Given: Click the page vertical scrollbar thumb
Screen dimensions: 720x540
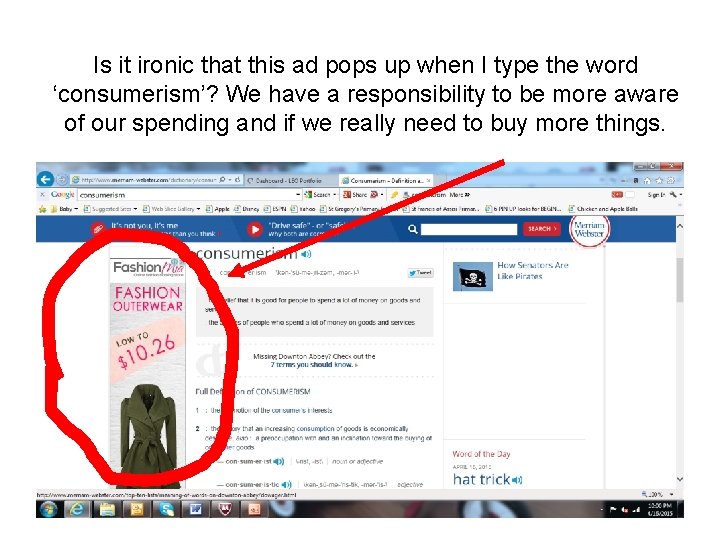Looking at the screenshot, I should click(680, 280).
